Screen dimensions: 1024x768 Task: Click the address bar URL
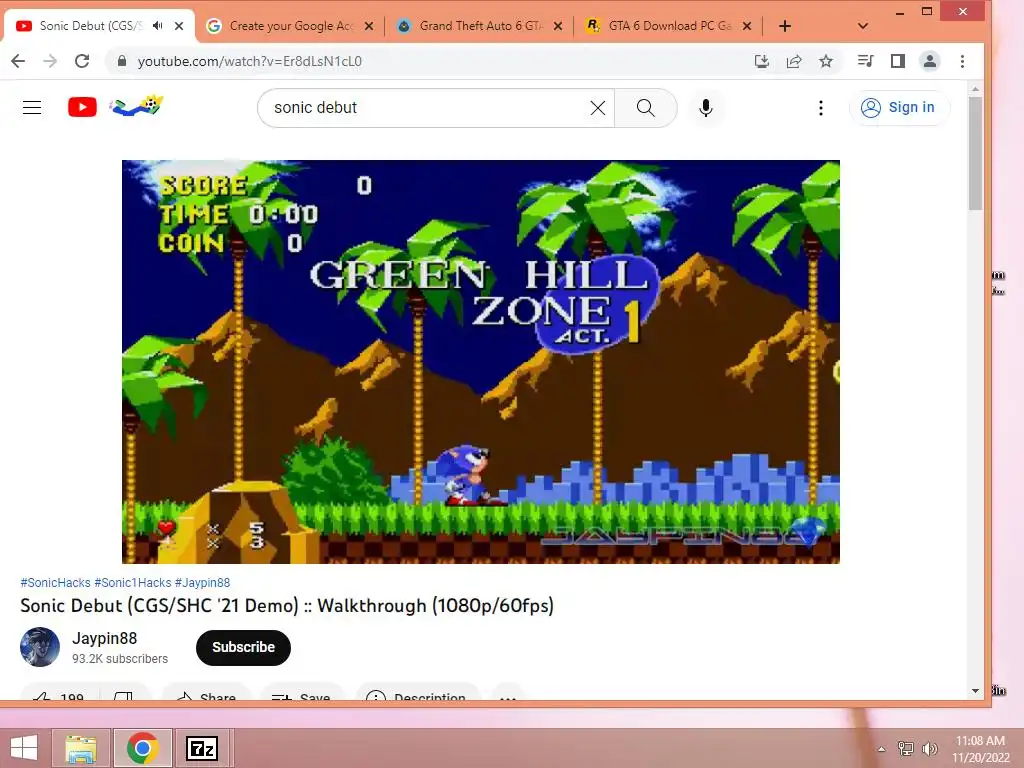pyautogui.click(x=249, y=61)
